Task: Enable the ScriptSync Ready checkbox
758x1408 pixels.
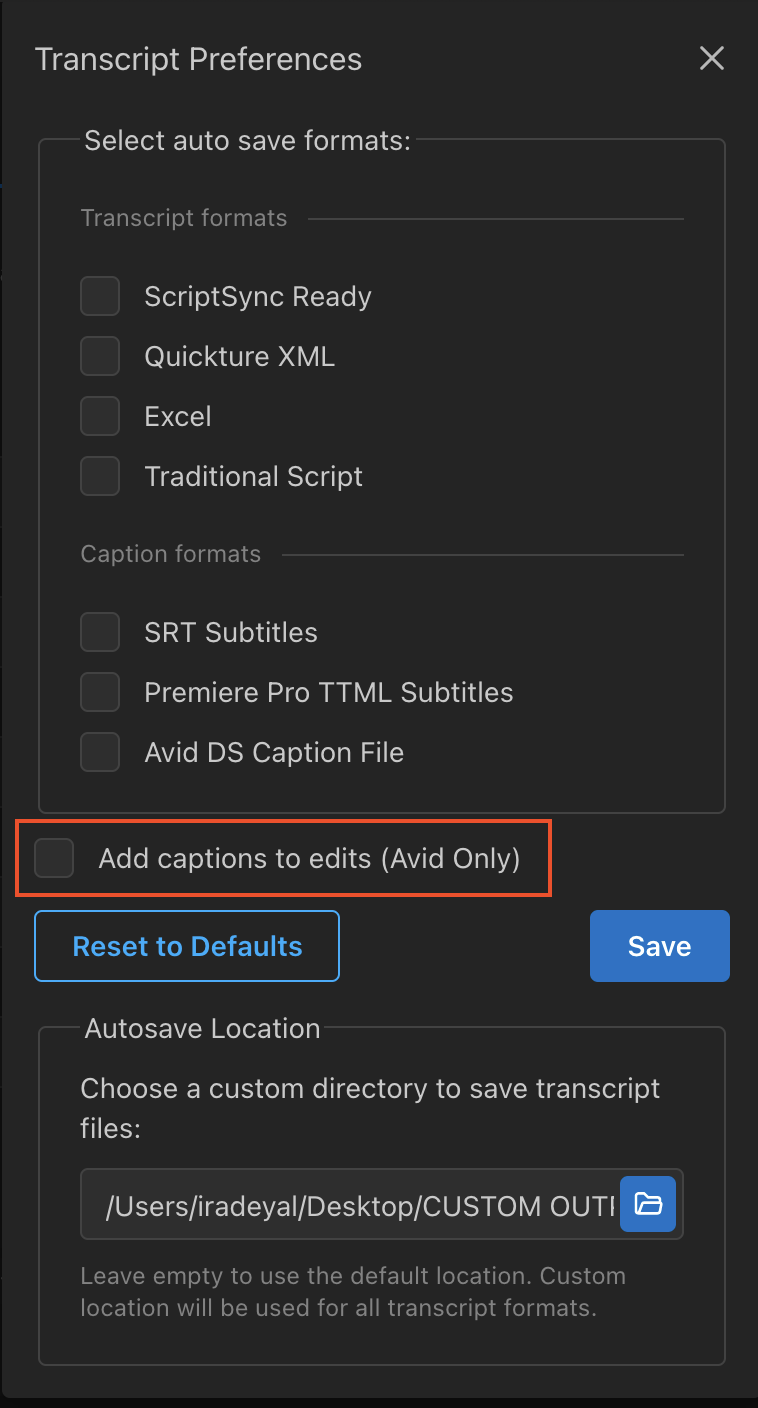Action: pos(100,297)
